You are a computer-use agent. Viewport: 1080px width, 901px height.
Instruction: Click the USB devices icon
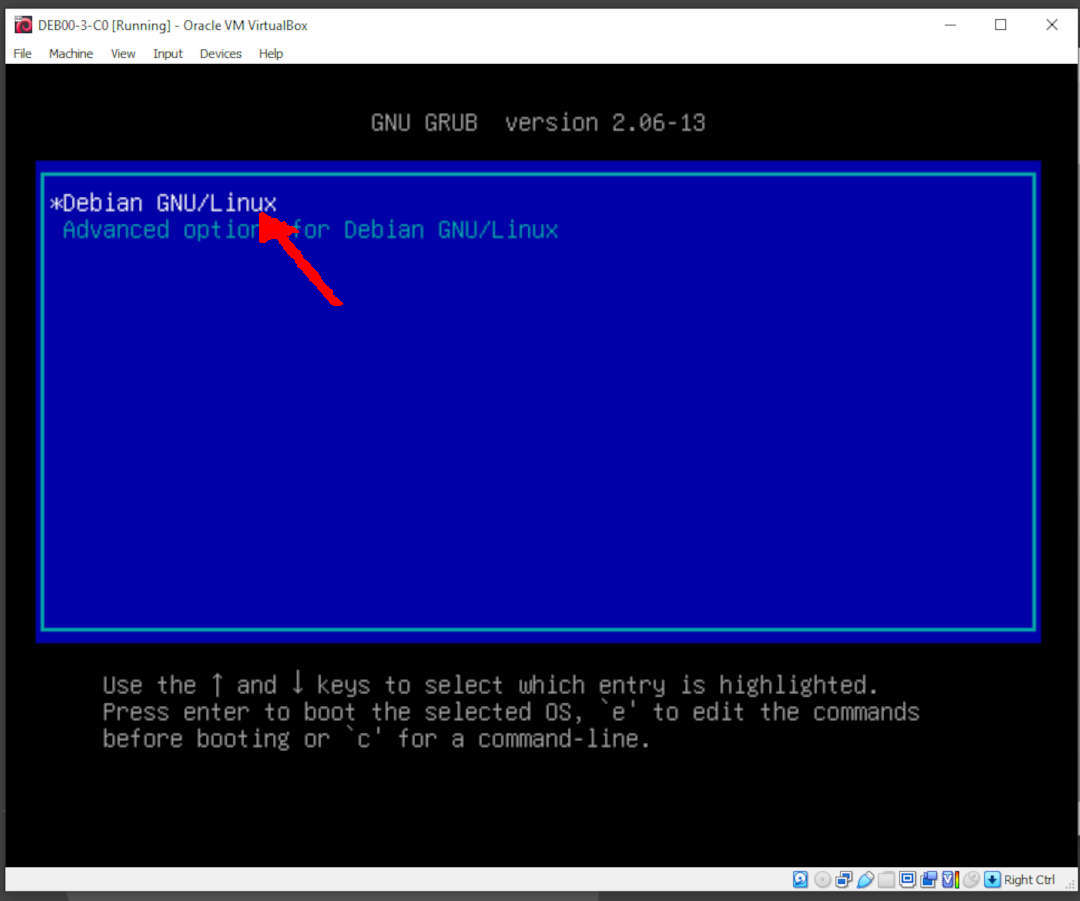(x=864, y=880)
